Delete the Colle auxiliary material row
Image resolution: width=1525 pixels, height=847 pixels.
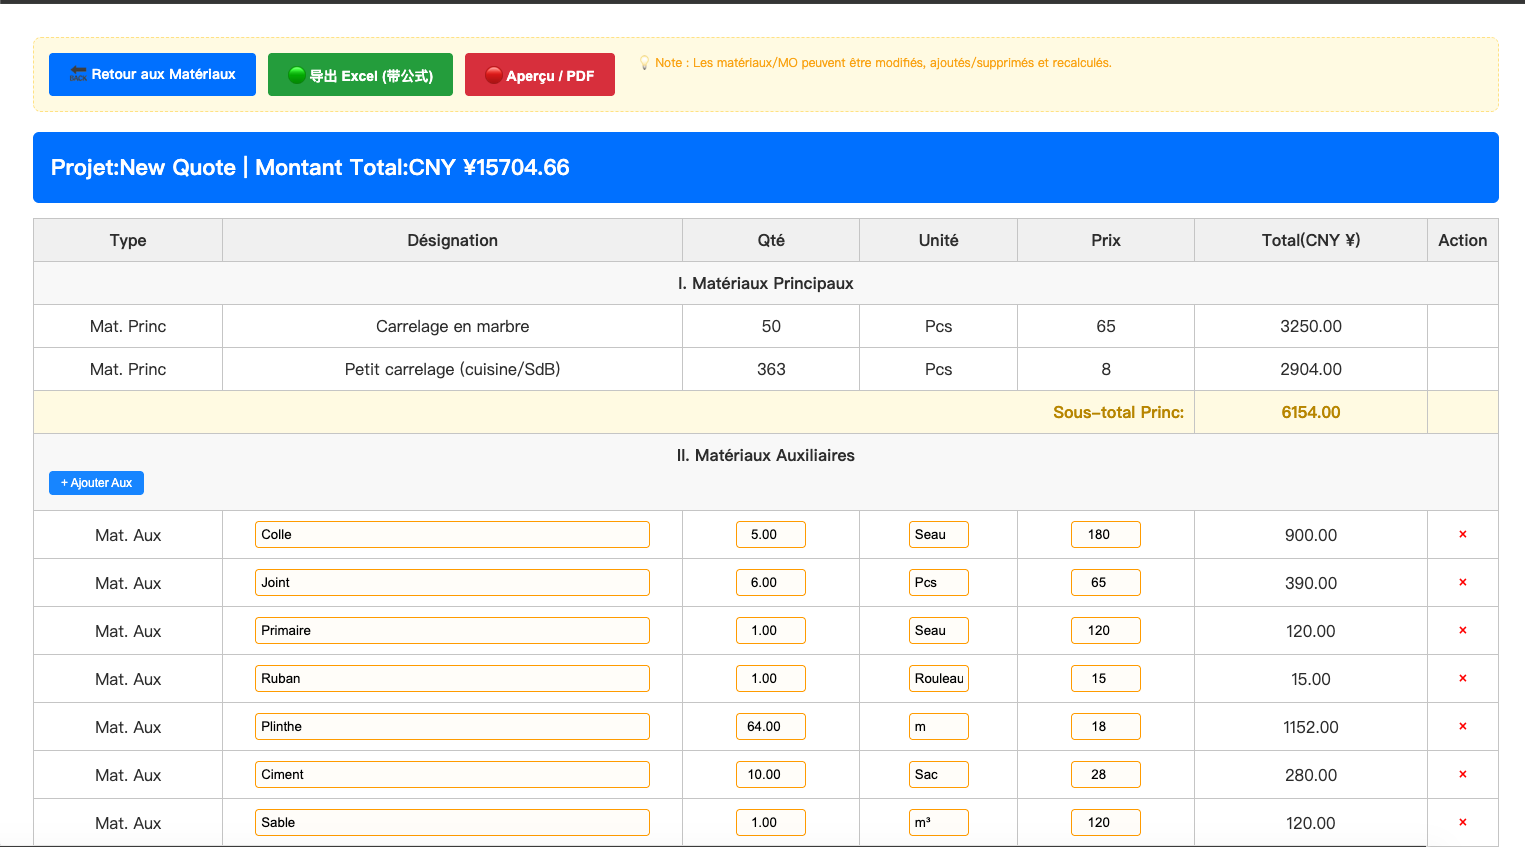[1462, 535]
